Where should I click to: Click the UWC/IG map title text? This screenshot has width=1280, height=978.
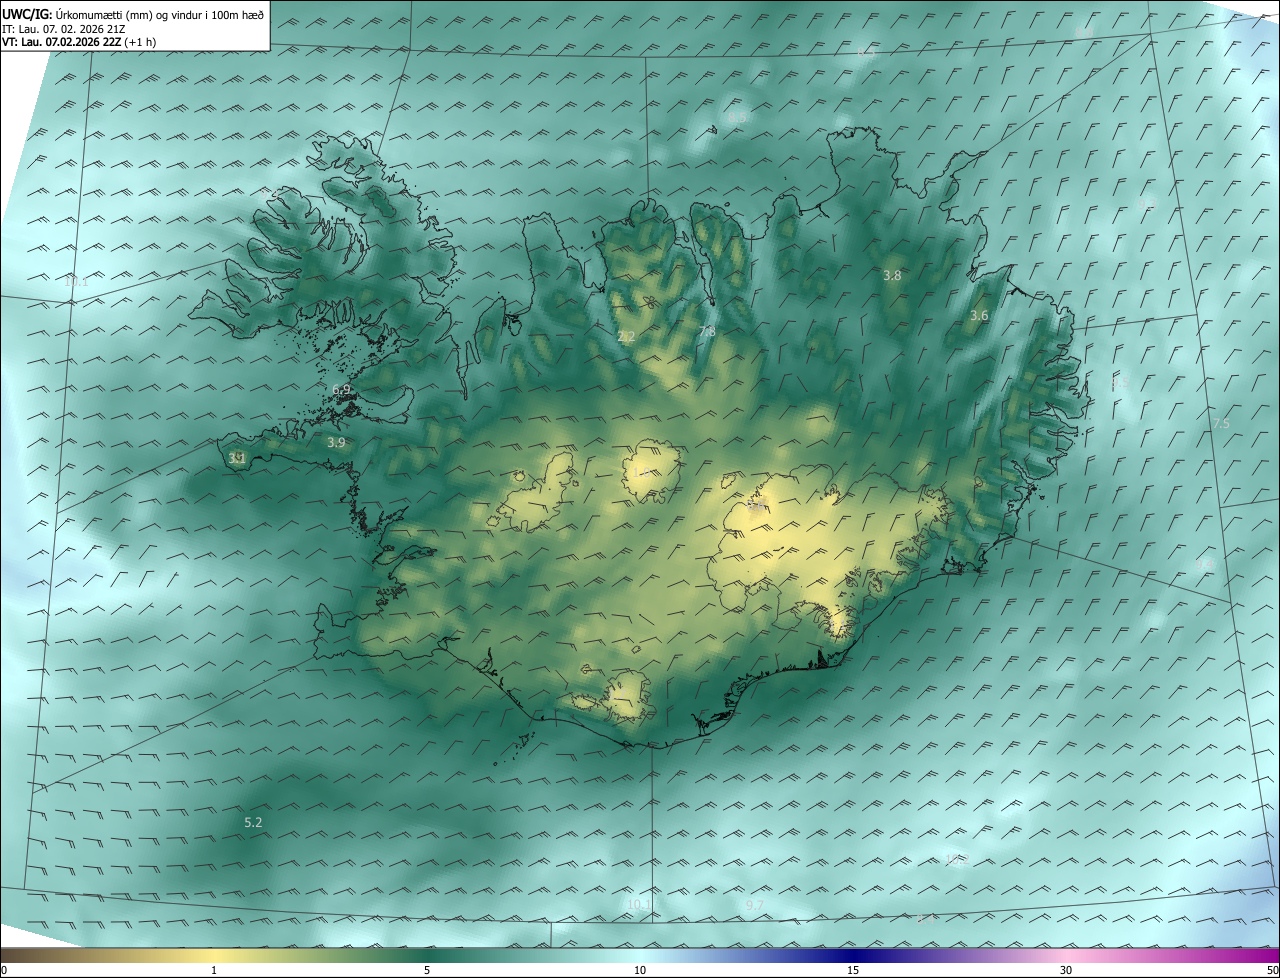tap(133, 14)
